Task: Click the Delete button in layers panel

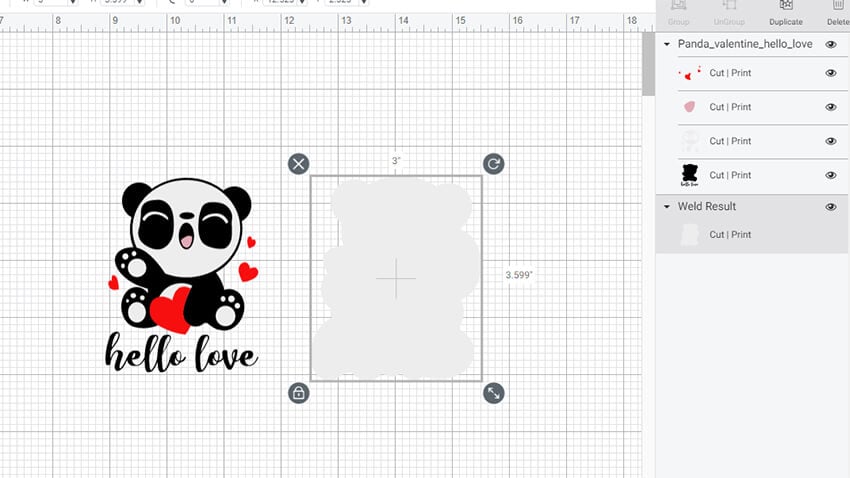Action: point(838,13)
